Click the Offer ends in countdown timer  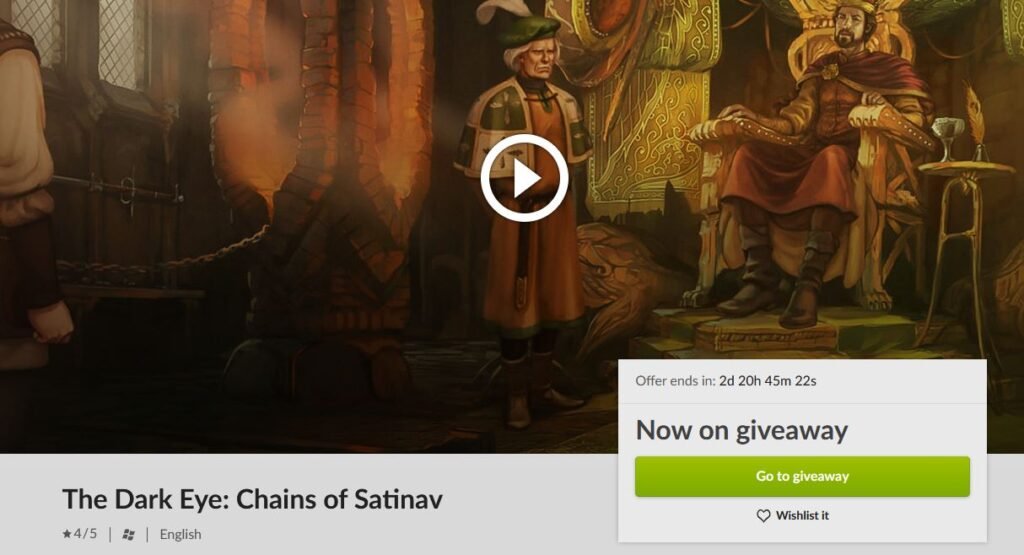pyautogui.click(x=726, y=381)
